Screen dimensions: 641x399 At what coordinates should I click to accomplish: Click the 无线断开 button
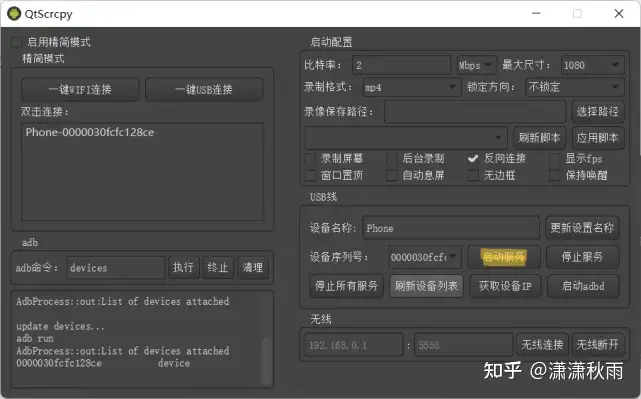coord(597,345)
